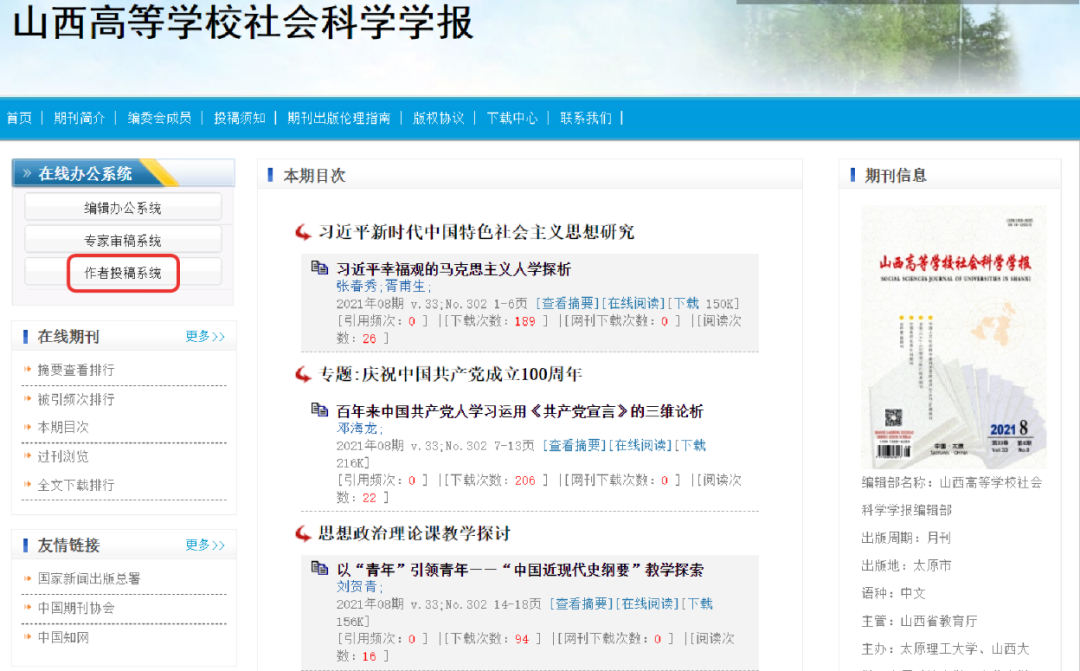Click the 专家审稿系统 button
Screen dimensions: 1080x671
(123, 240)
